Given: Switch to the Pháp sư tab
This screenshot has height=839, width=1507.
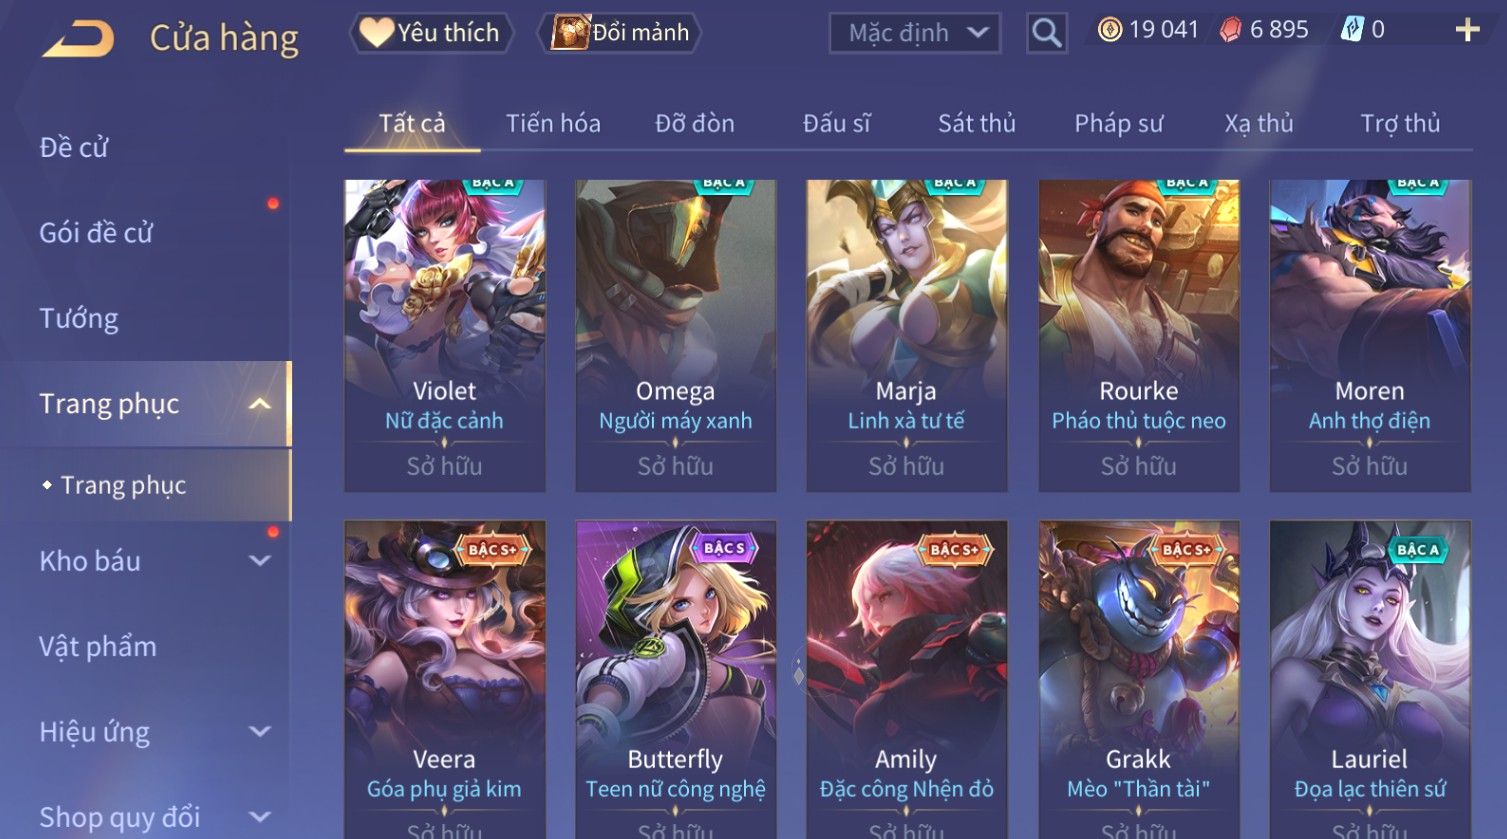Looking at the screenshot, I should click(1118, 123).
